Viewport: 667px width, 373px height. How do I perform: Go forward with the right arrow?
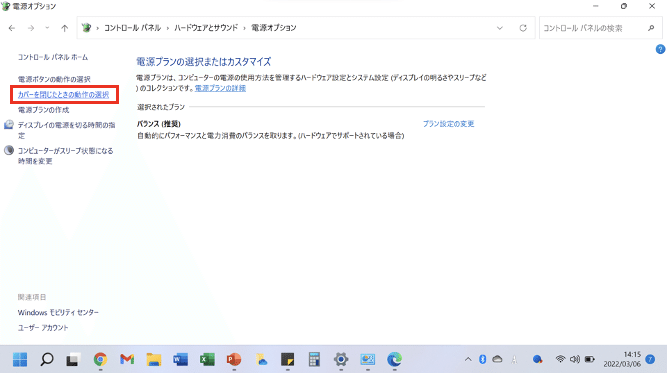(x=31, y=28)
